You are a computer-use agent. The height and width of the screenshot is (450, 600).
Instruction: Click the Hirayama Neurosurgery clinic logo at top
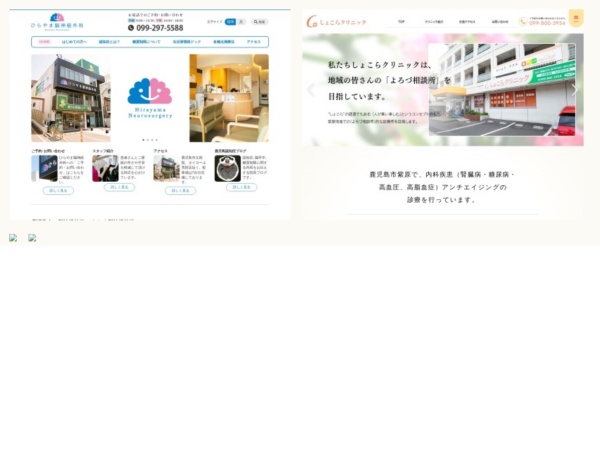pos(57,20)
